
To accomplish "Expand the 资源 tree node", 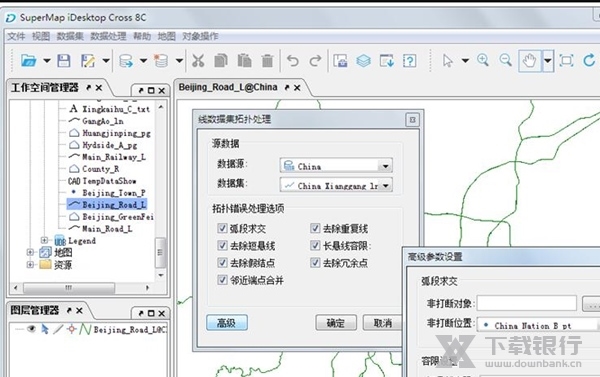I will click(30, 264).
